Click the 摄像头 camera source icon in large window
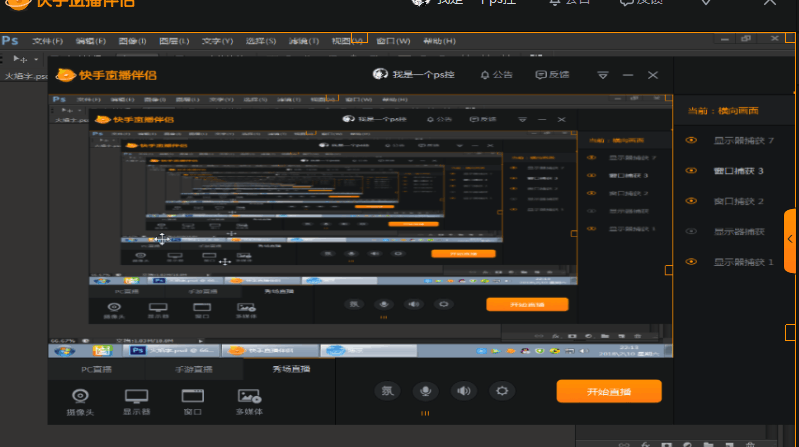799x447 pixels. tap(80, 396)
